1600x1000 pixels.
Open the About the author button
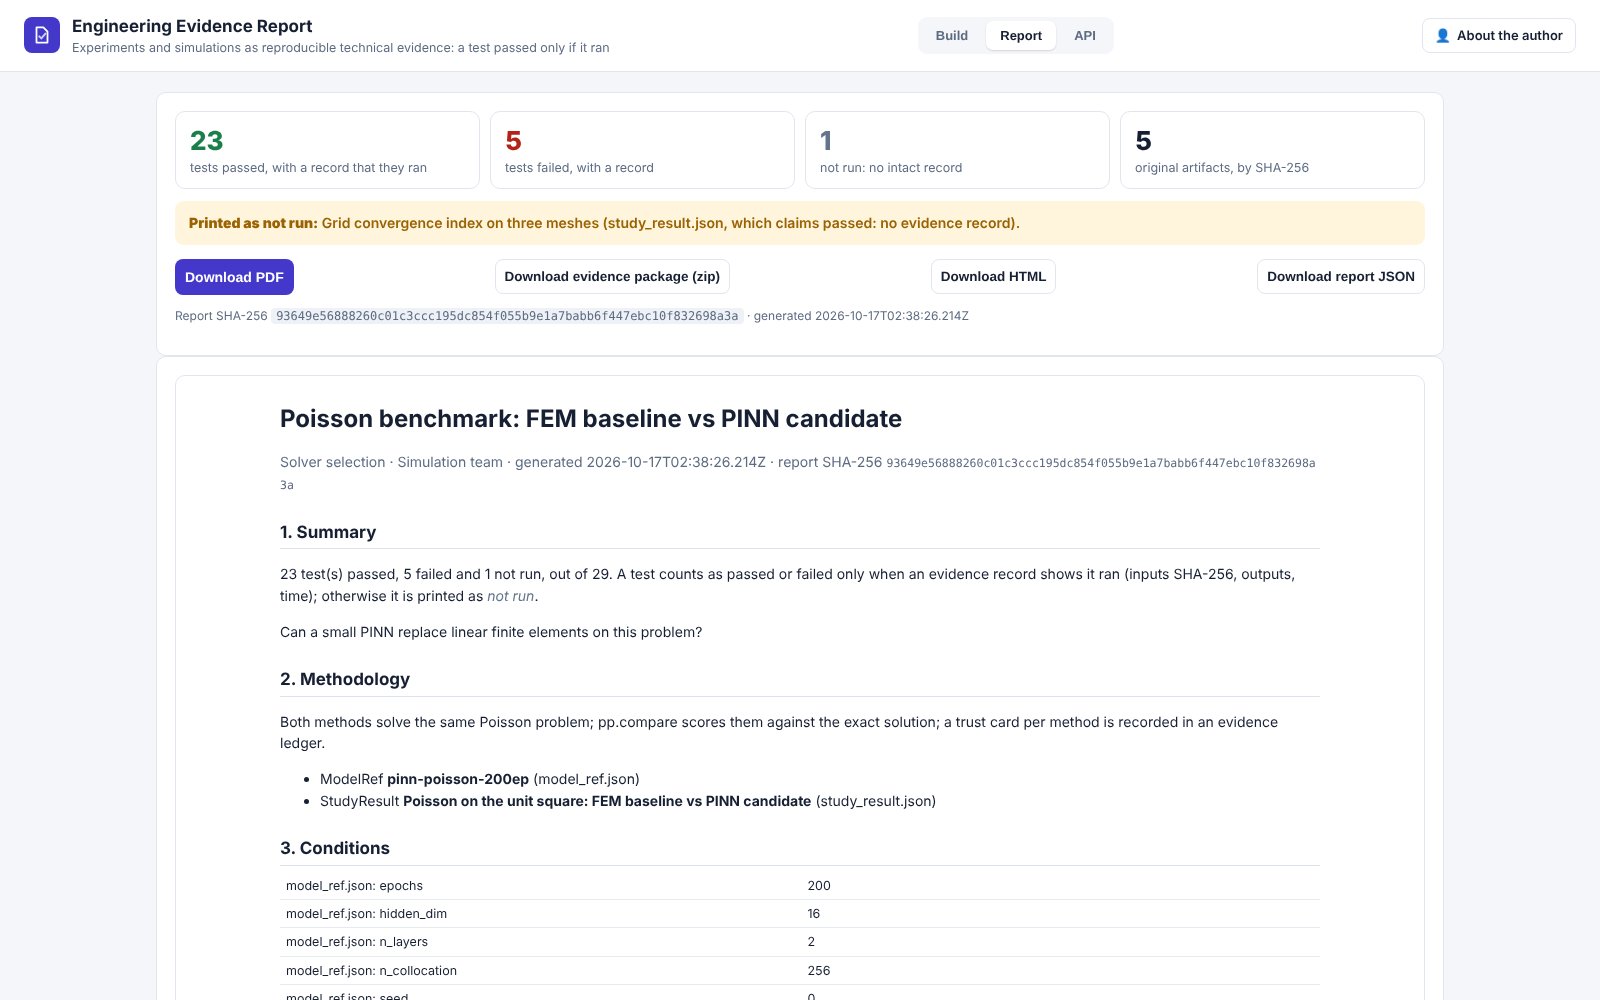(x=1498, y=36)
